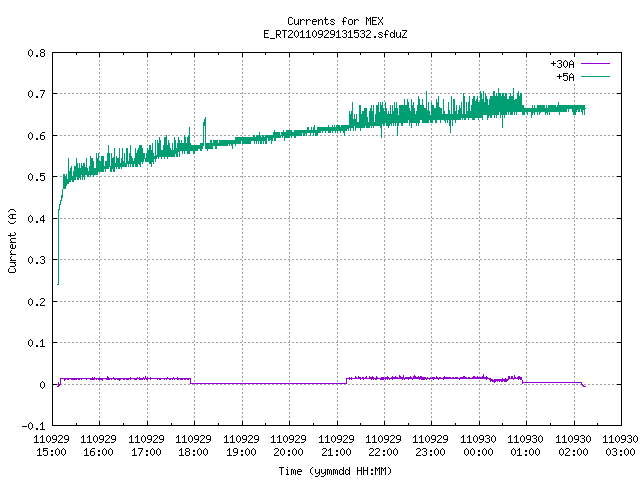Screen dimensions: 640x480
Task: Click the y-axis tick value 0.7
Action: pyautogui.click(x=36, y=94)
